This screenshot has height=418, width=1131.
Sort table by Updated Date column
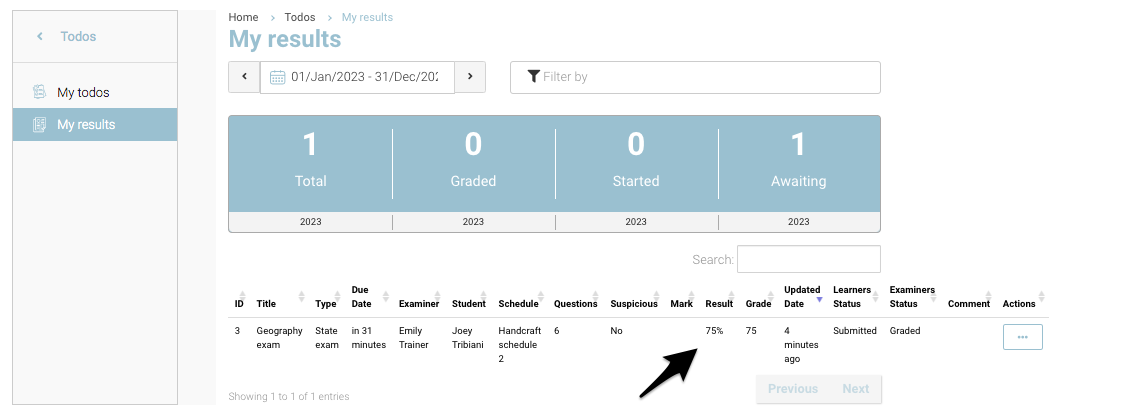tap(801, 297)
